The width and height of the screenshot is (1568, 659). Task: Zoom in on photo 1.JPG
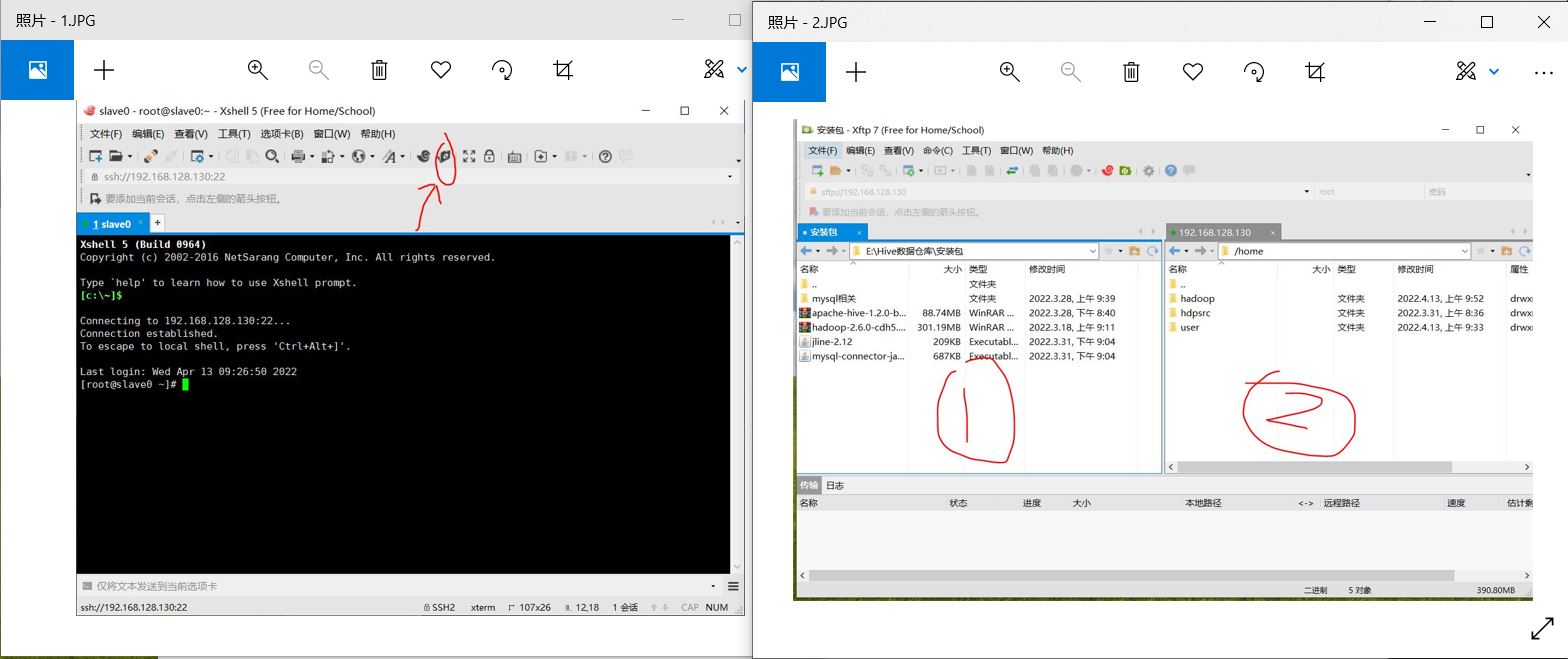point(258,70)
